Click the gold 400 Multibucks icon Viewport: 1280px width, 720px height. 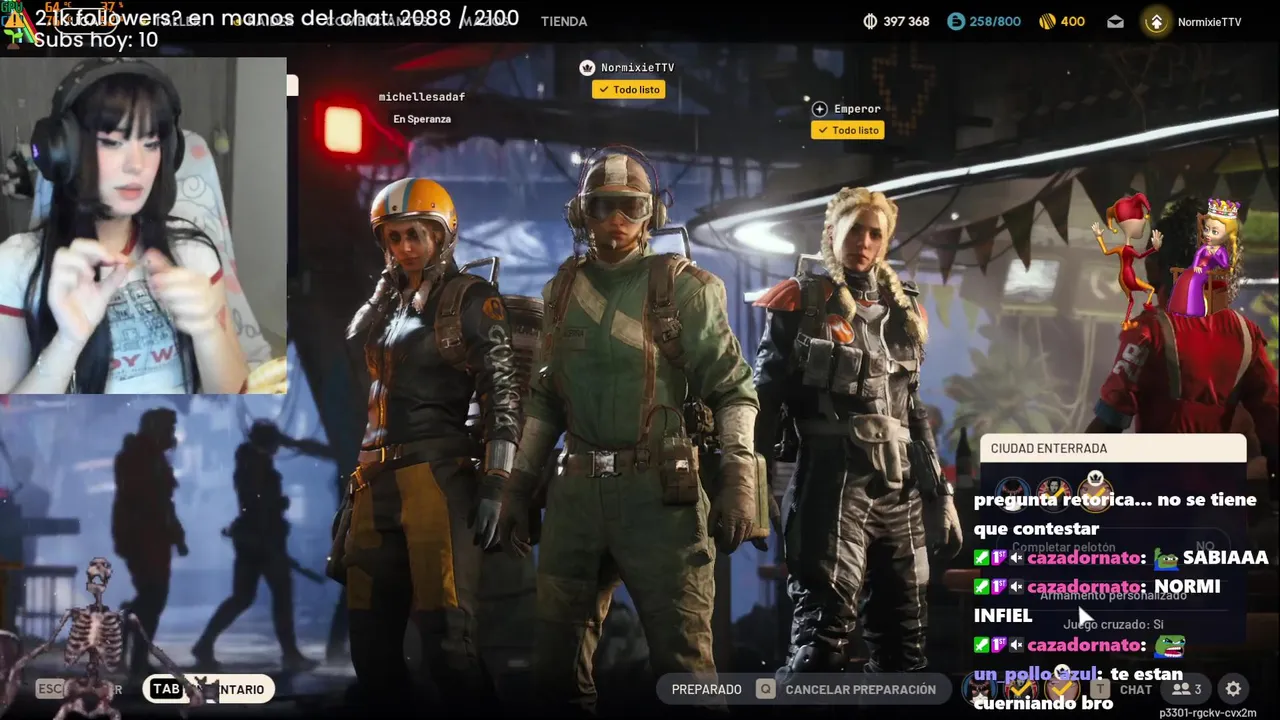1047,21
